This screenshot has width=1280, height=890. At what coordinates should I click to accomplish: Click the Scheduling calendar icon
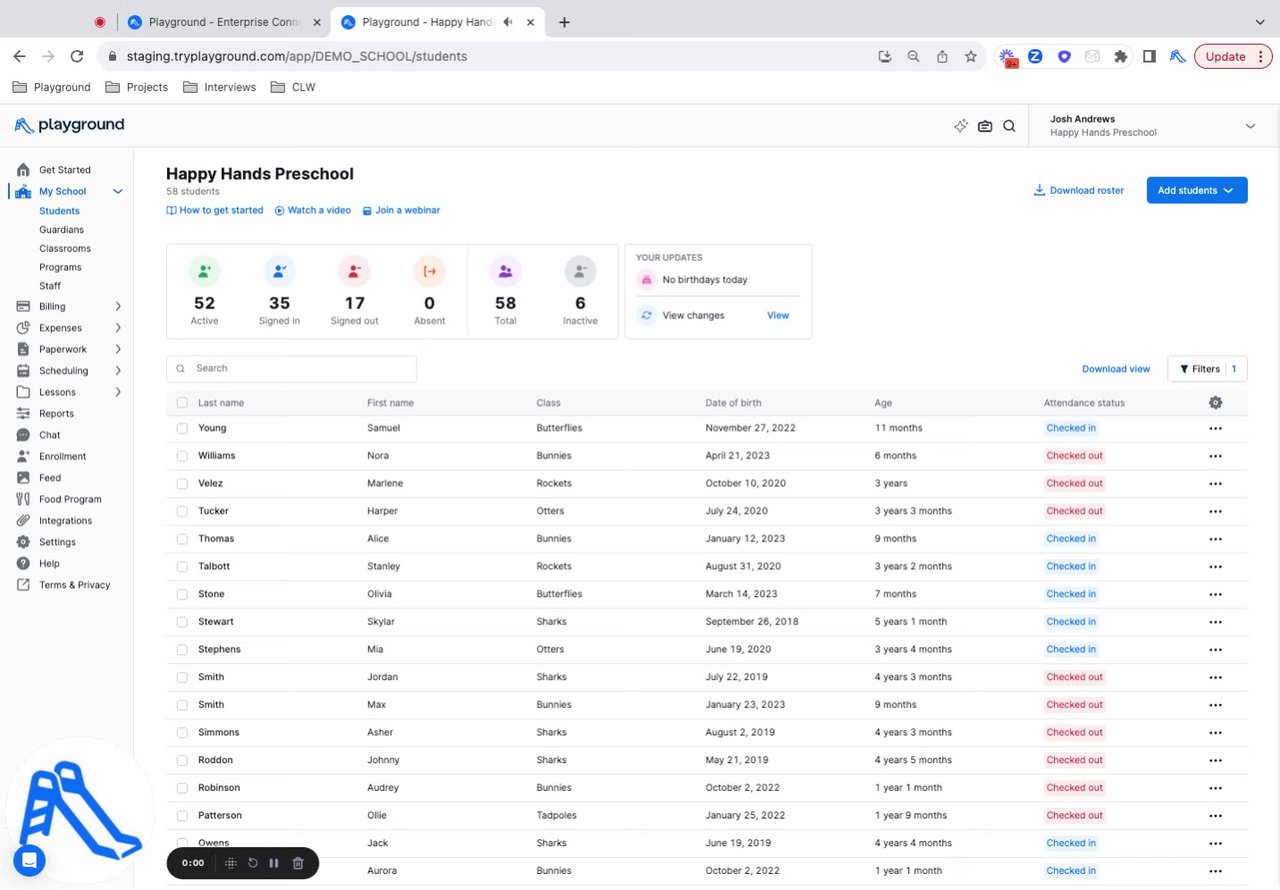coord(23,371)
